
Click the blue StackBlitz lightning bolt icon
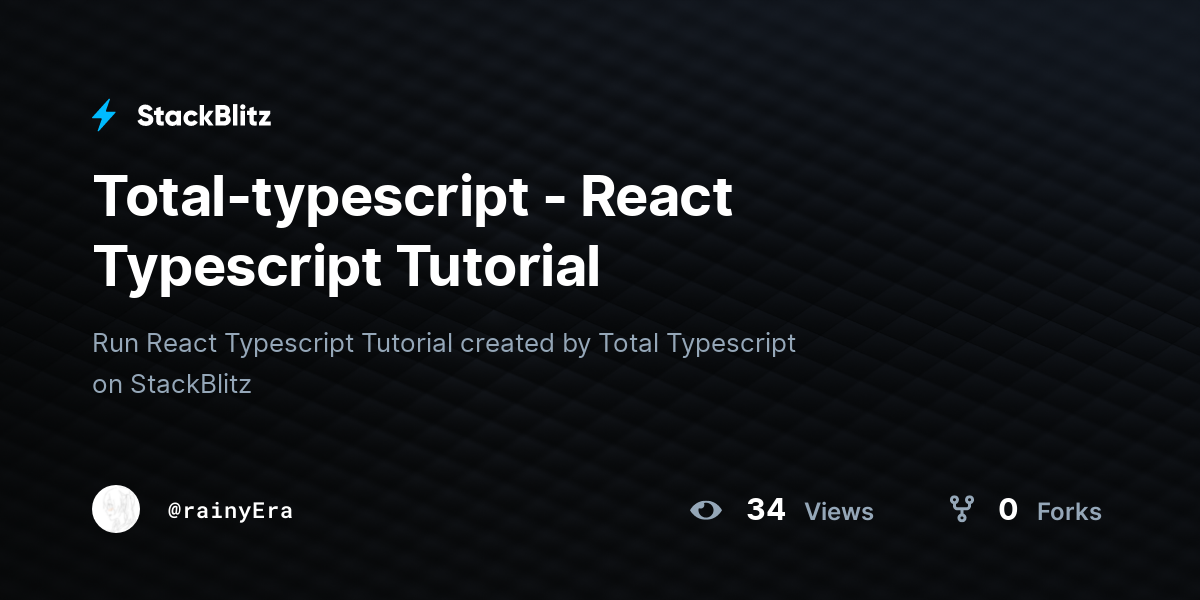click(104, 116)
